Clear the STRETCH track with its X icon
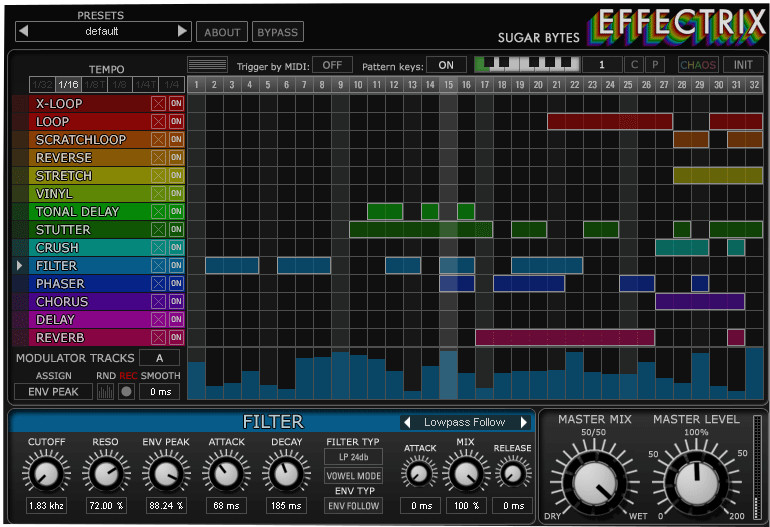770x527 pixels. (158, 175)
